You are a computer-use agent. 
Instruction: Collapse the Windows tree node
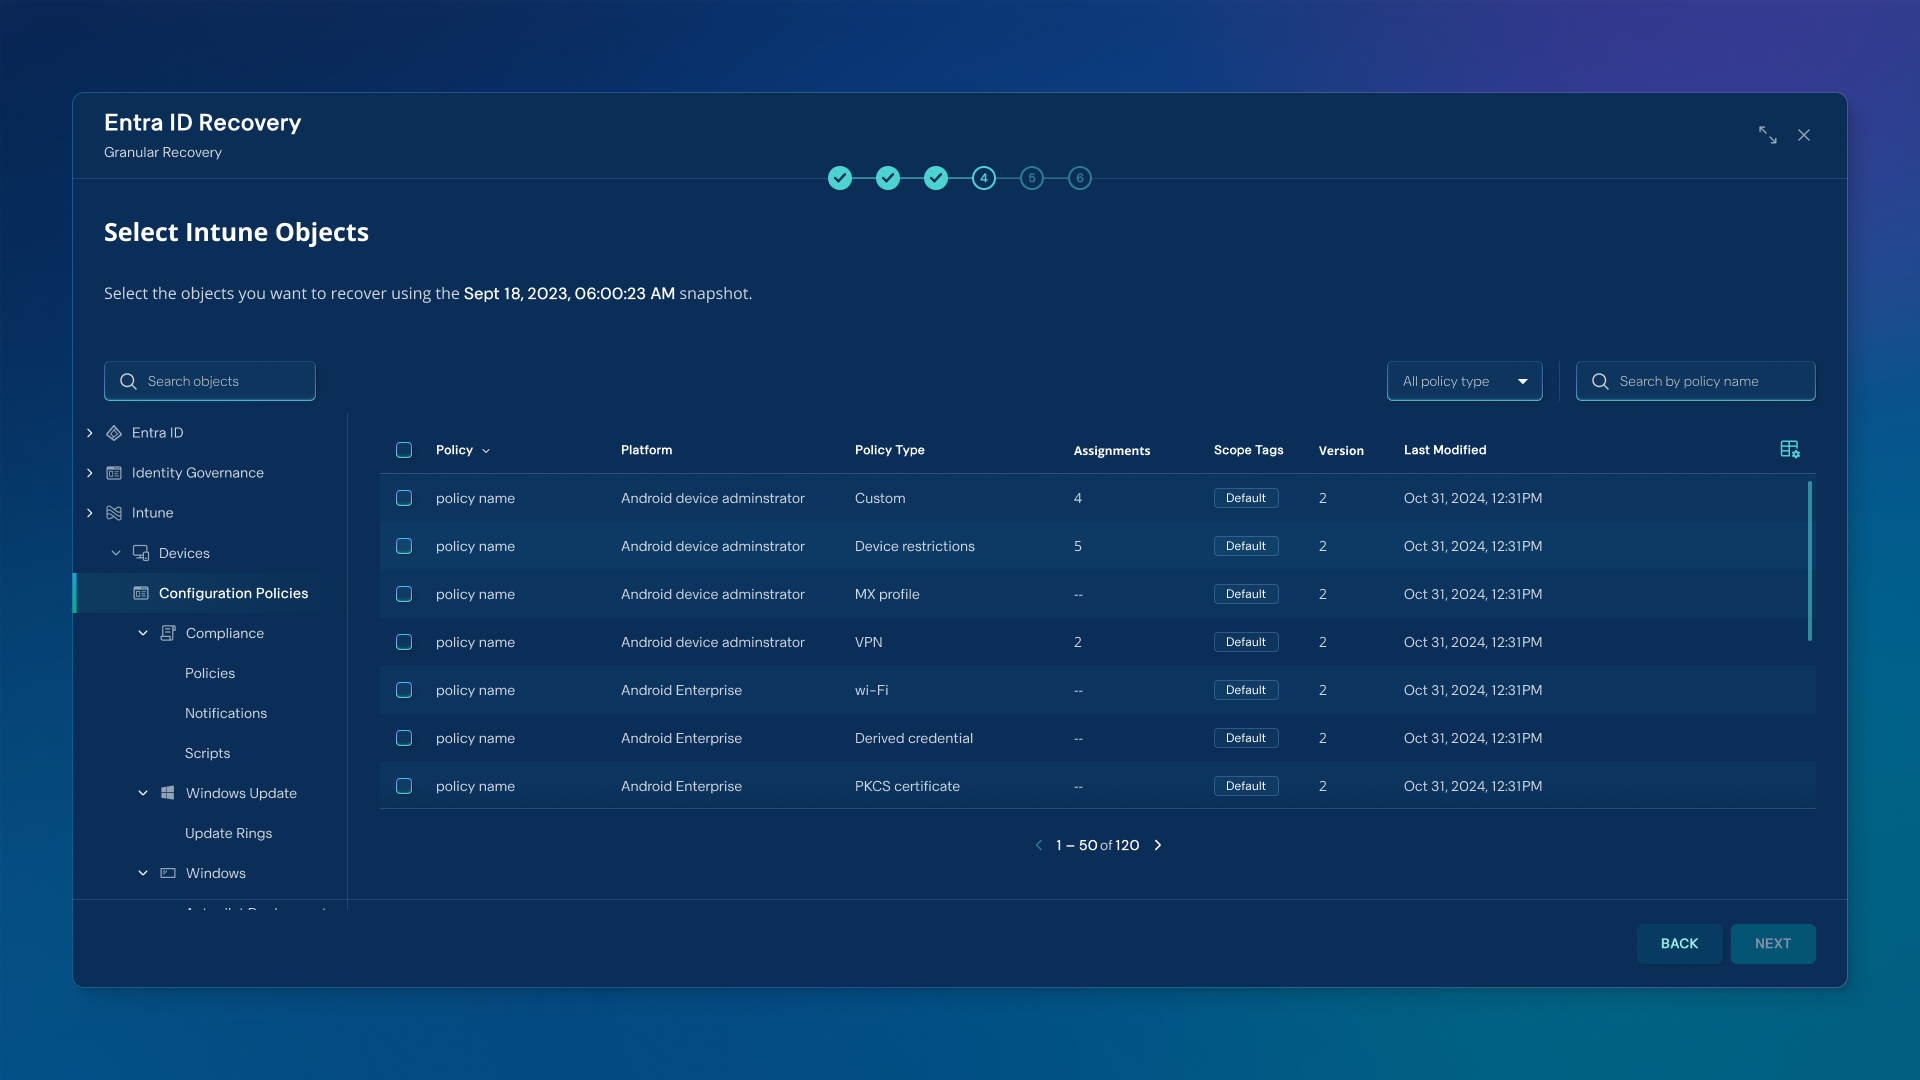pyautogui.click(x=143, y=873)
